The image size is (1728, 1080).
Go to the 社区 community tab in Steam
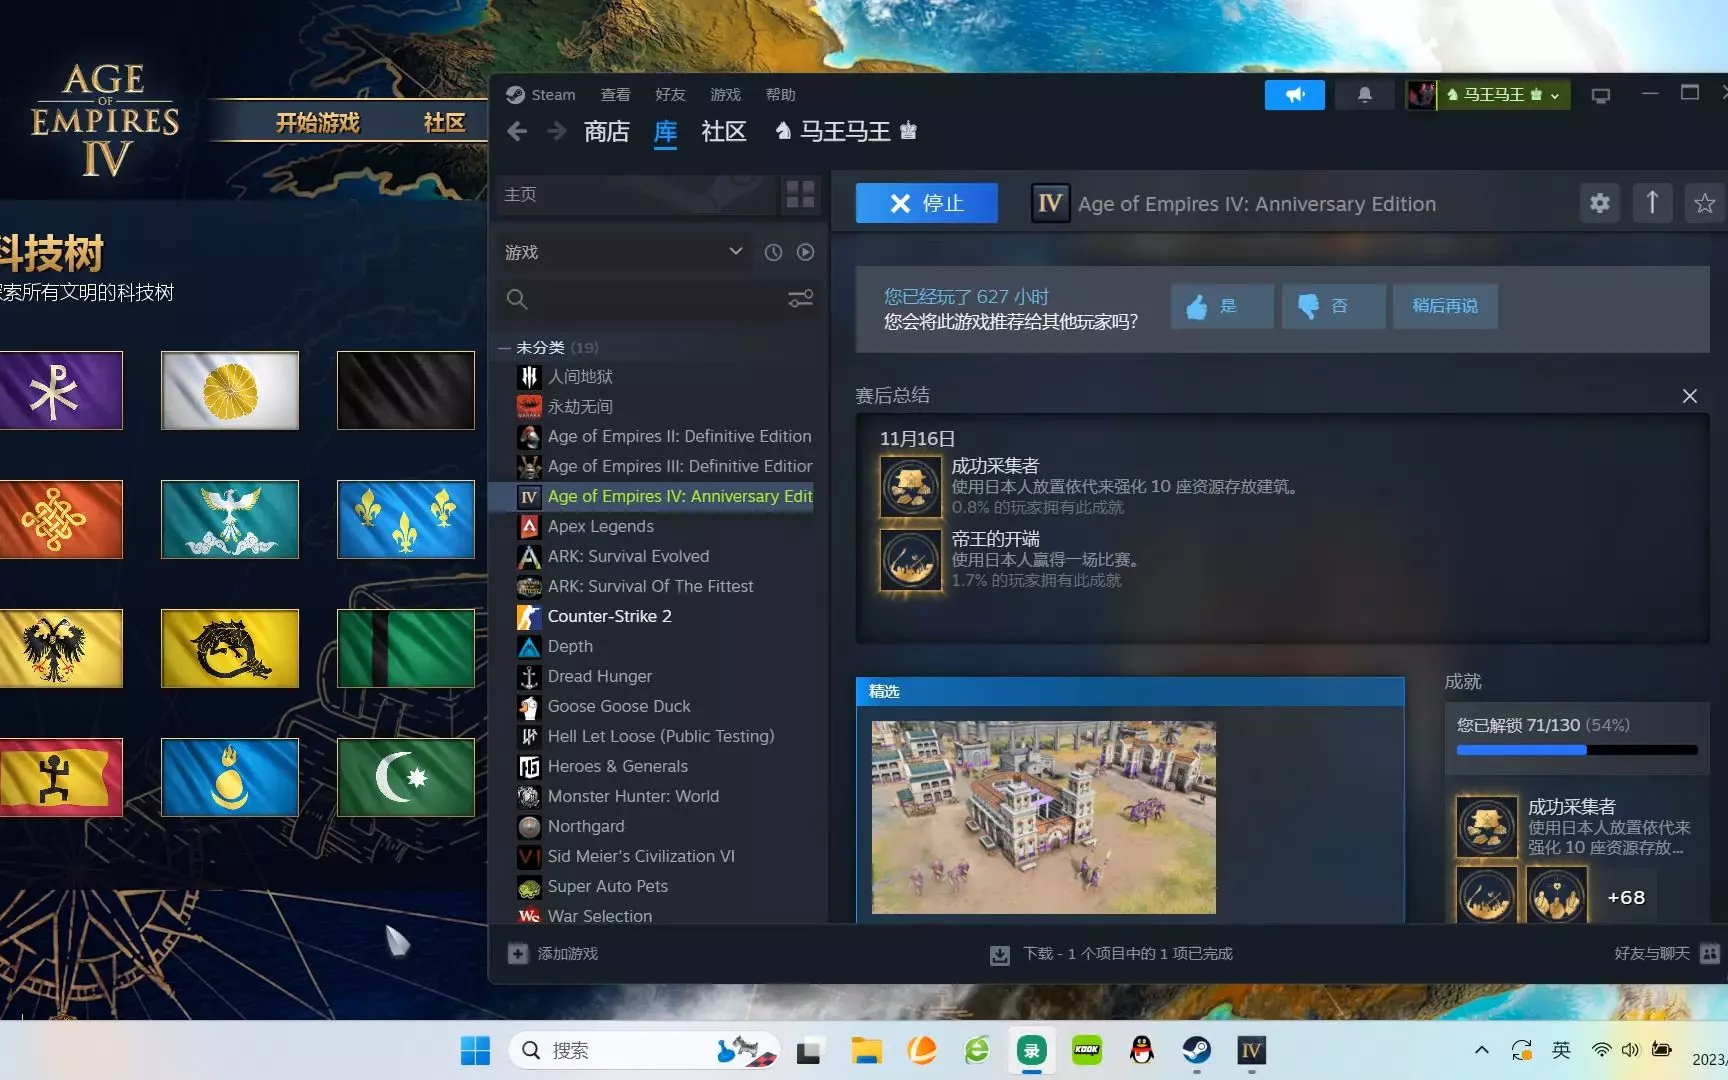click(x=724, y=131)
